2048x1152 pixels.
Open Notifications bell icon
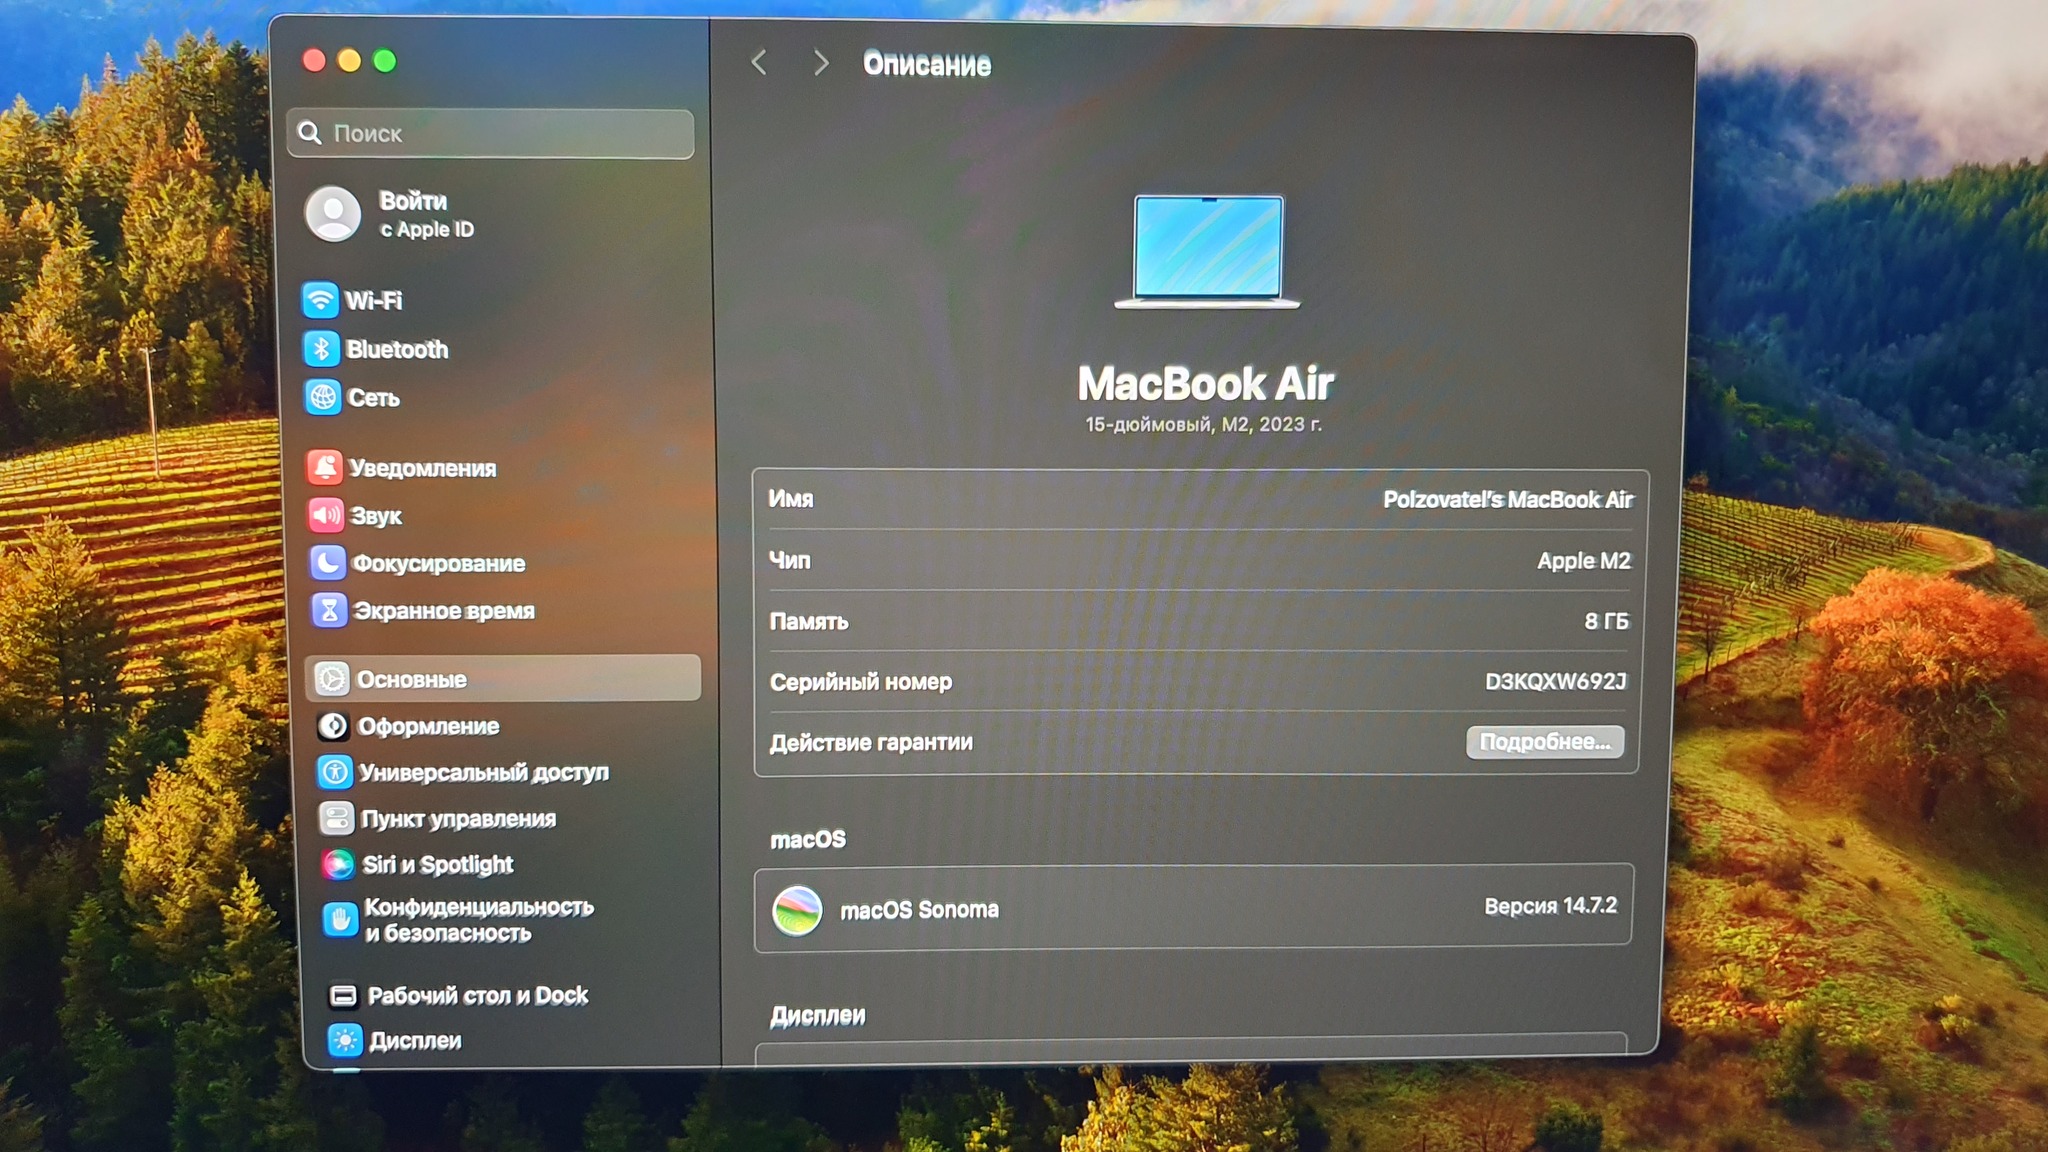coord(325,467)
